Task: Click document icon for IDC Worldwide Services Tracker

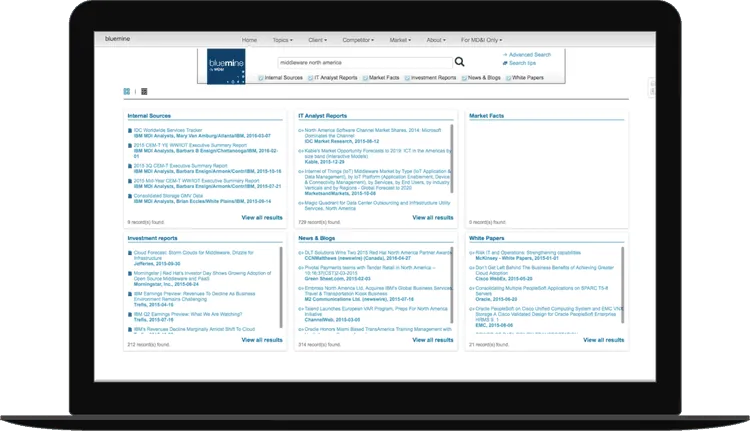Action: [130, 131]
